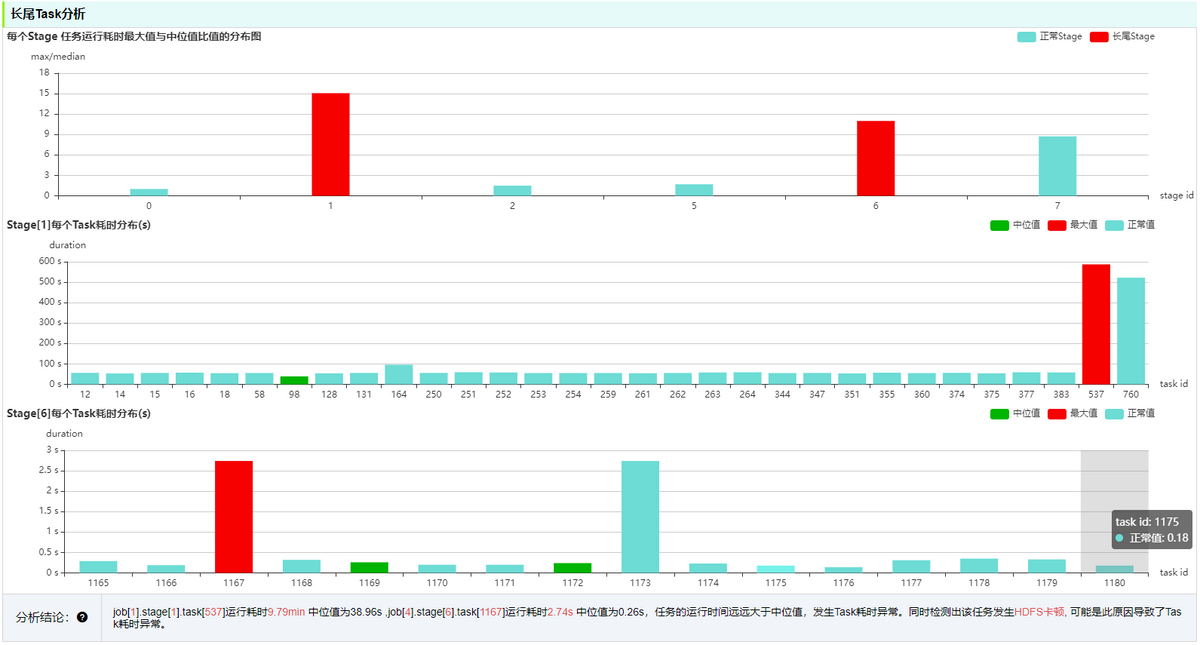The image size is (1200, 645).
Task: Click the red task 537 bar
Action: coord(1096,324)
